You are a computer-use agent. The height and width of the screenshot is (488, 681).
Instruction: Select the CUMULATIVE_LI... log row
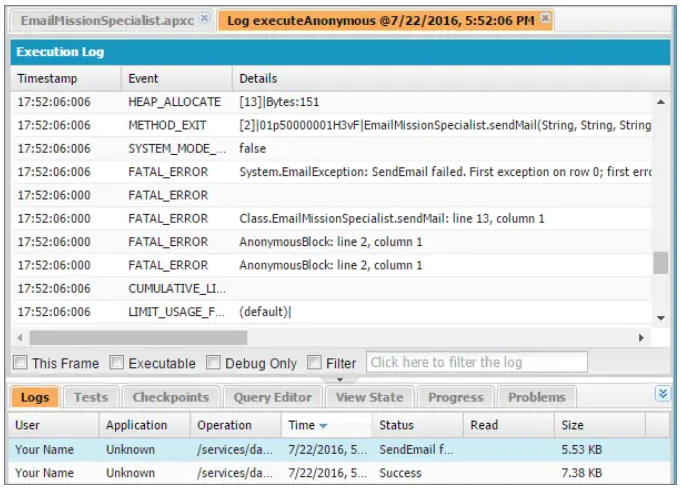331,289
